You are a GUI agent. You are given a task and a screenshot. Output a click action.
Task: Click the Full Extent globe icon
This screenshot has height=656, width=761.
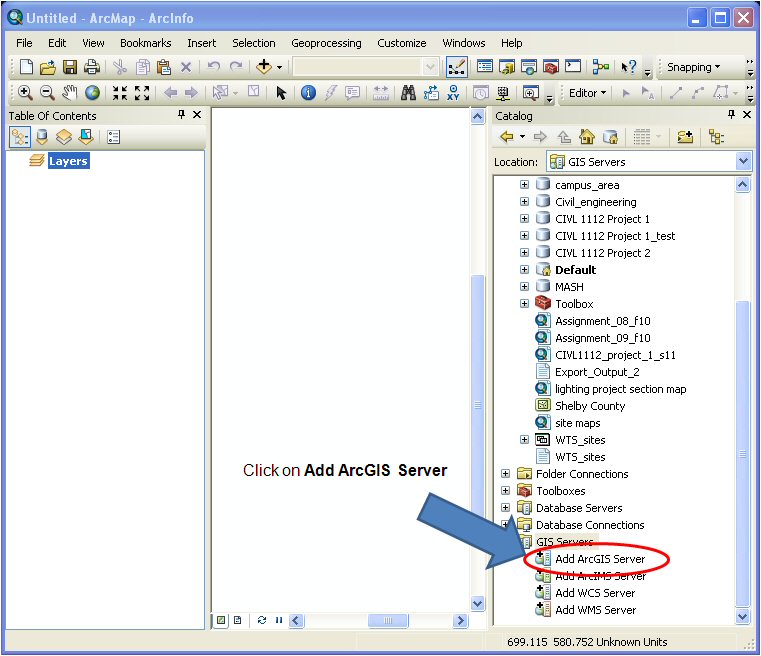point(92,92)
